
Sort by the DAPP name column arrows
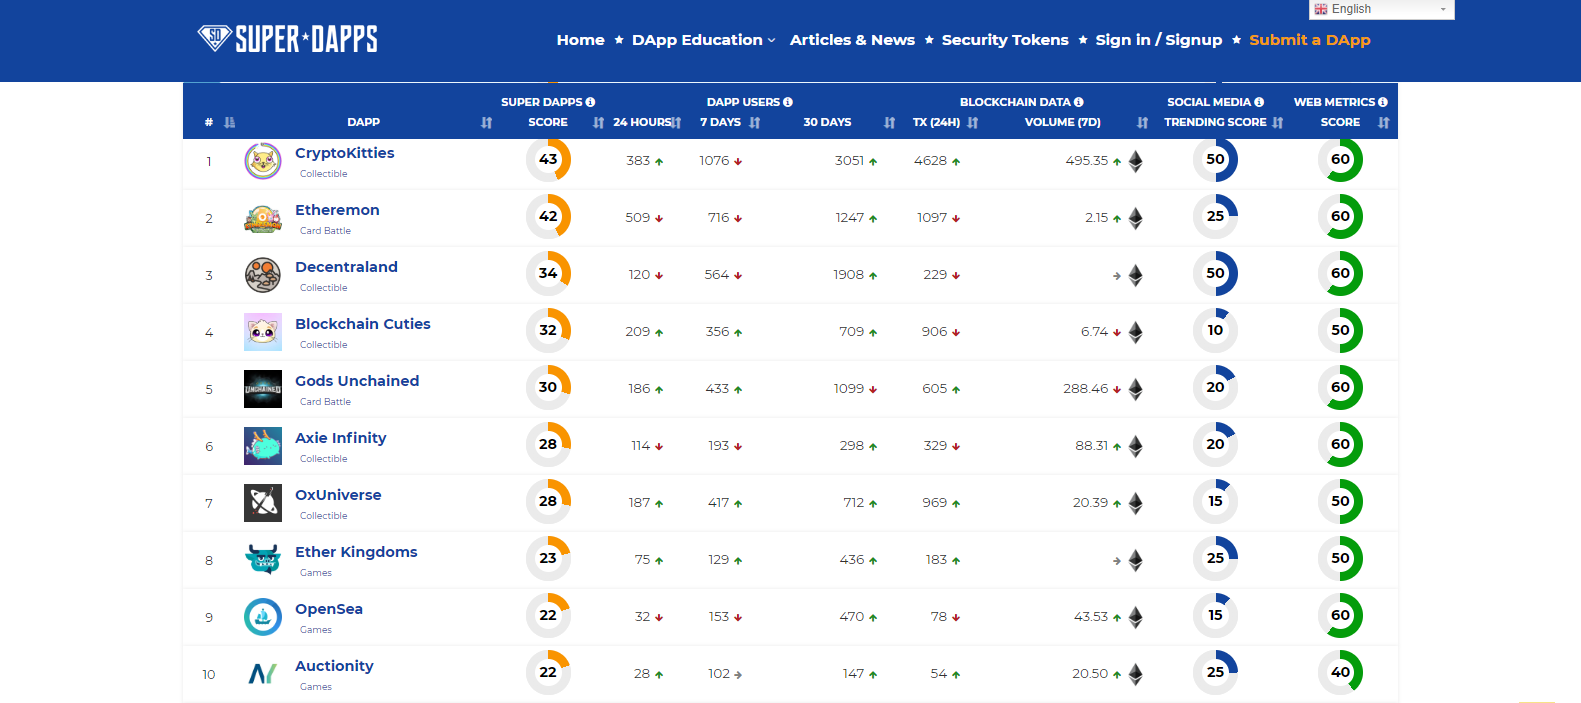(x=487, y=122)
